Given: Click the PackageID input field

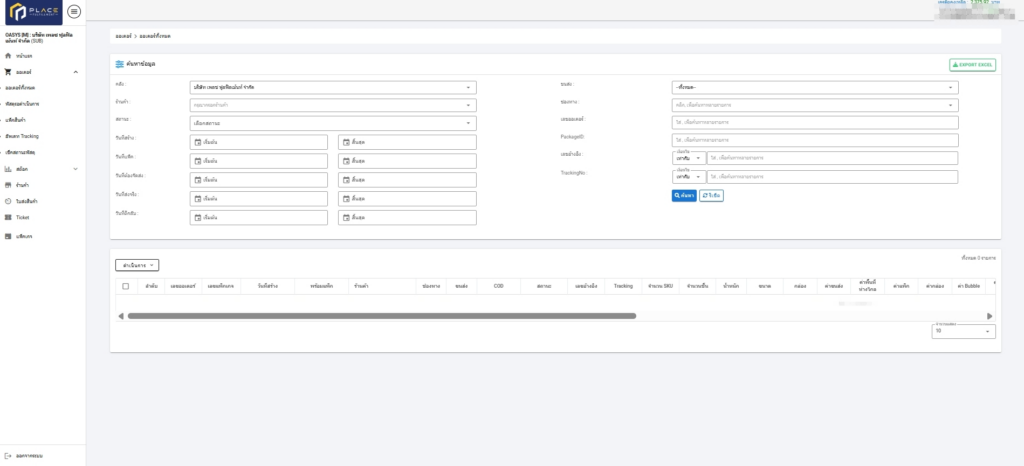Looking at the screenshot, I should point(814,140).
